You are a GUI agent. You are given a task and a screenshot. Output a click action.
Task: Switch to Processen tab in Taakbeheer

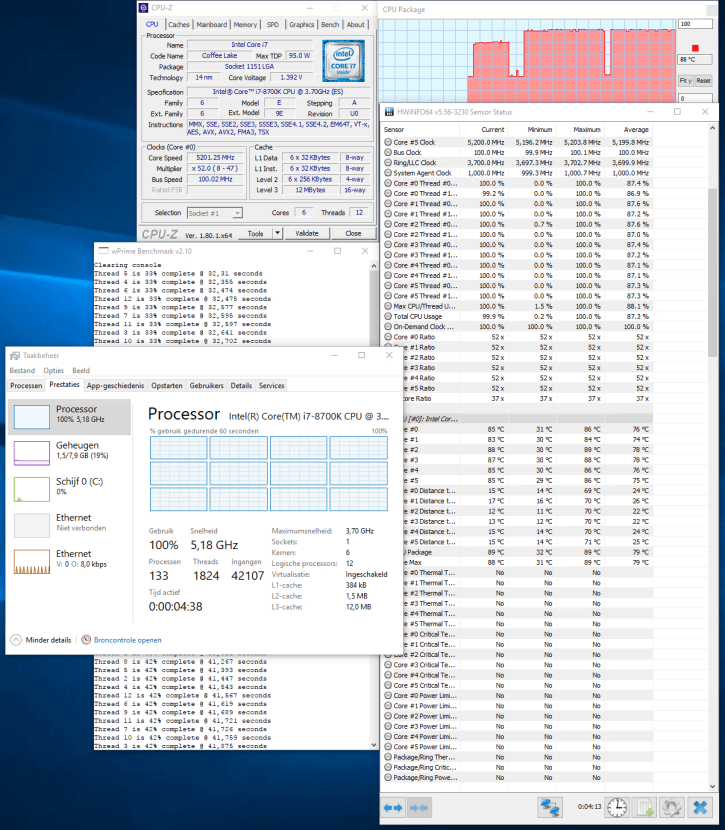(26, 385)
